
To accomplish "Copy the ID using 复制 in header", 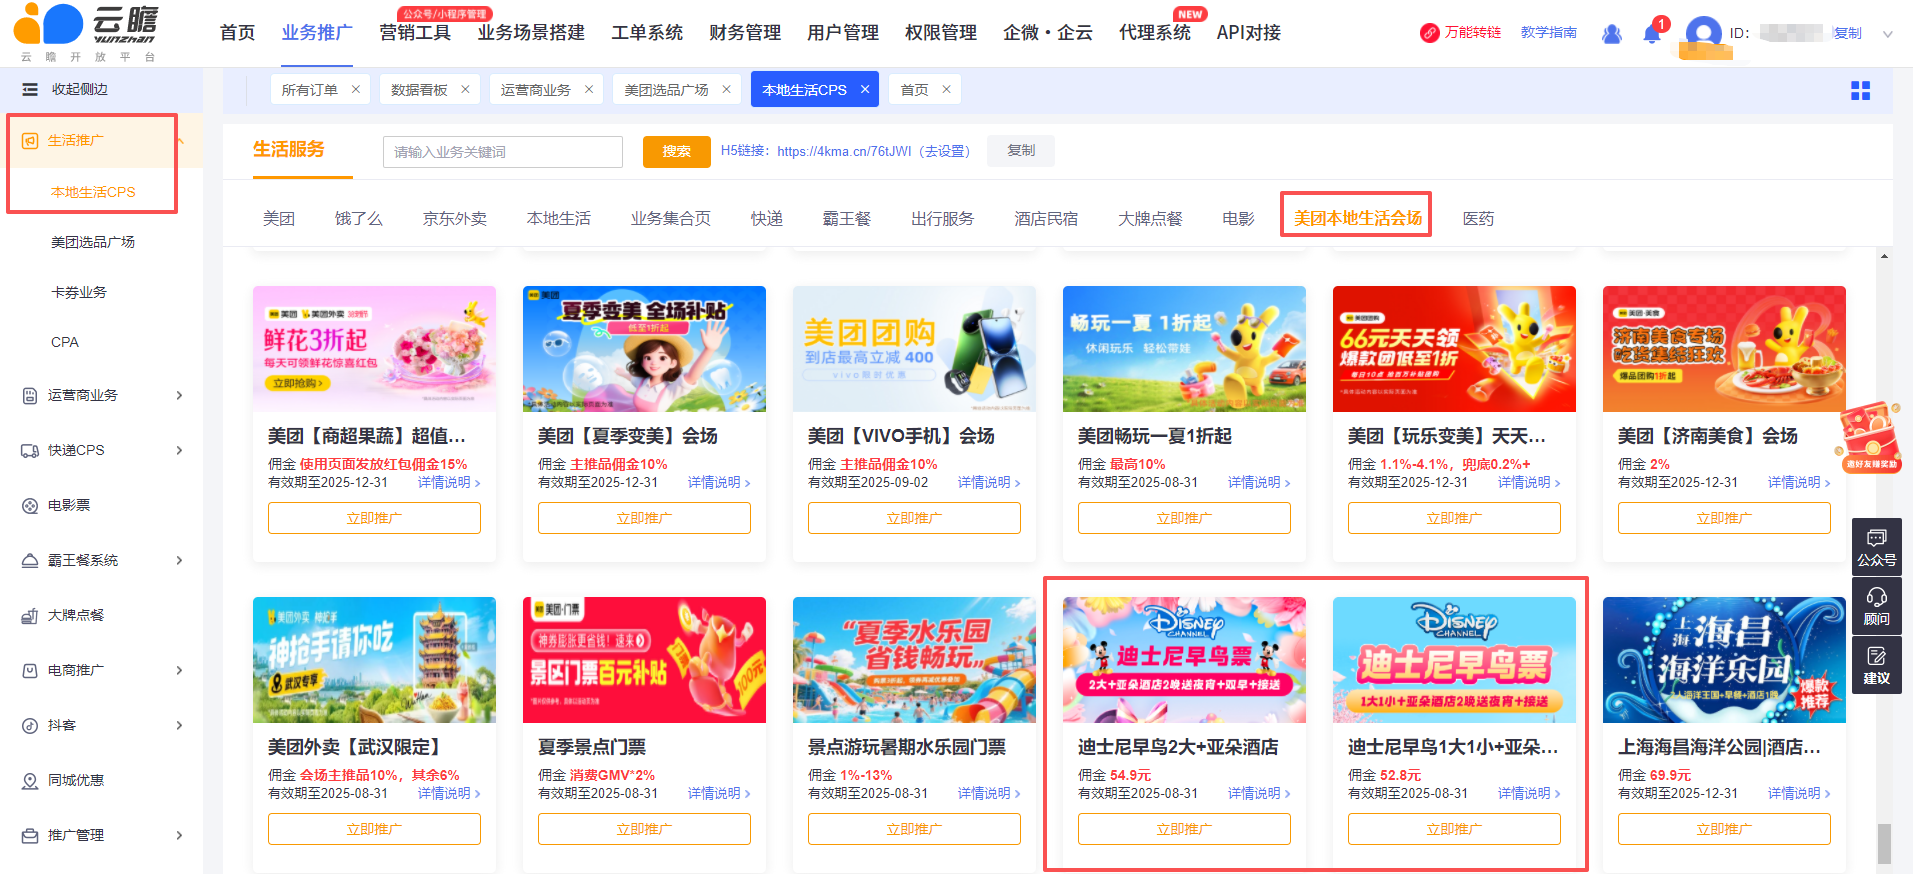I will (1847, 33).
